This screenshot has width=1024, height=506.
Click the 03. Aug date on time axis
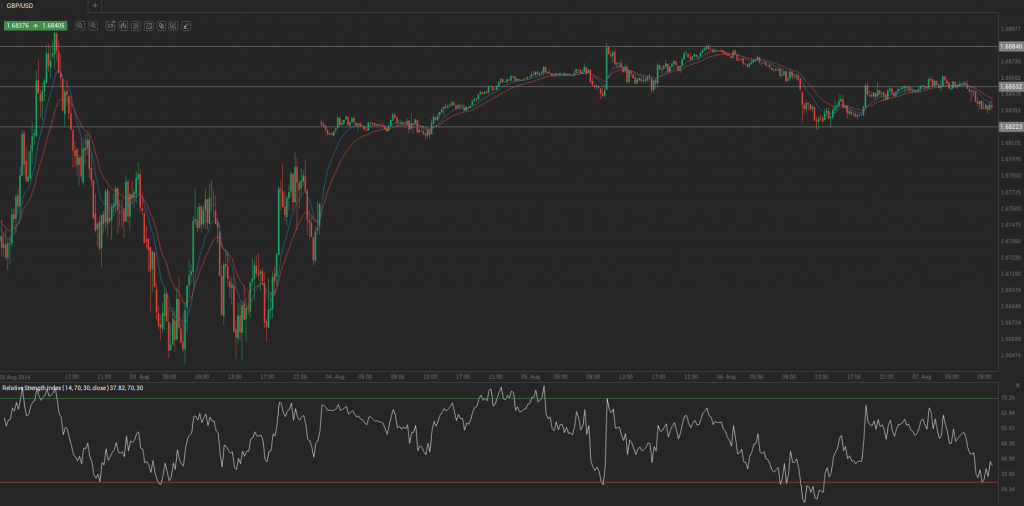(x=140, y=377)
